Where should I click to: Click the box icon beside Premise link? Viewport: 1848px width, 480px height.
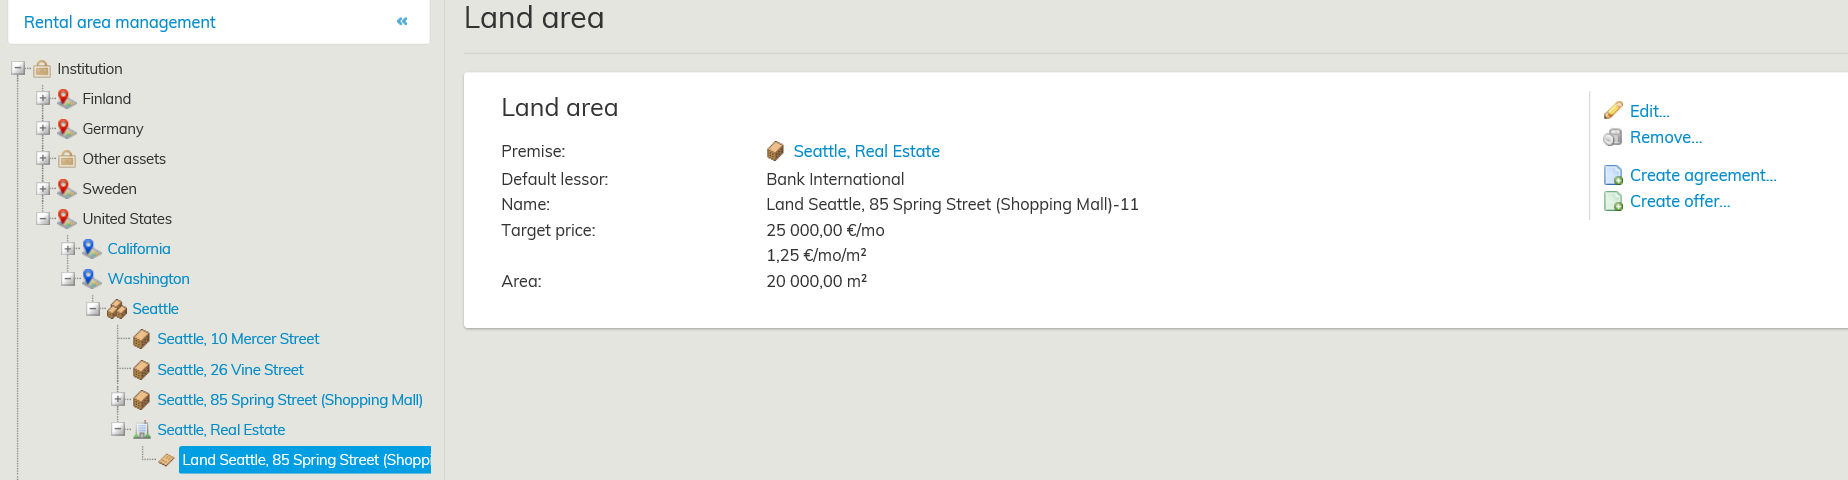click(775, 151)
